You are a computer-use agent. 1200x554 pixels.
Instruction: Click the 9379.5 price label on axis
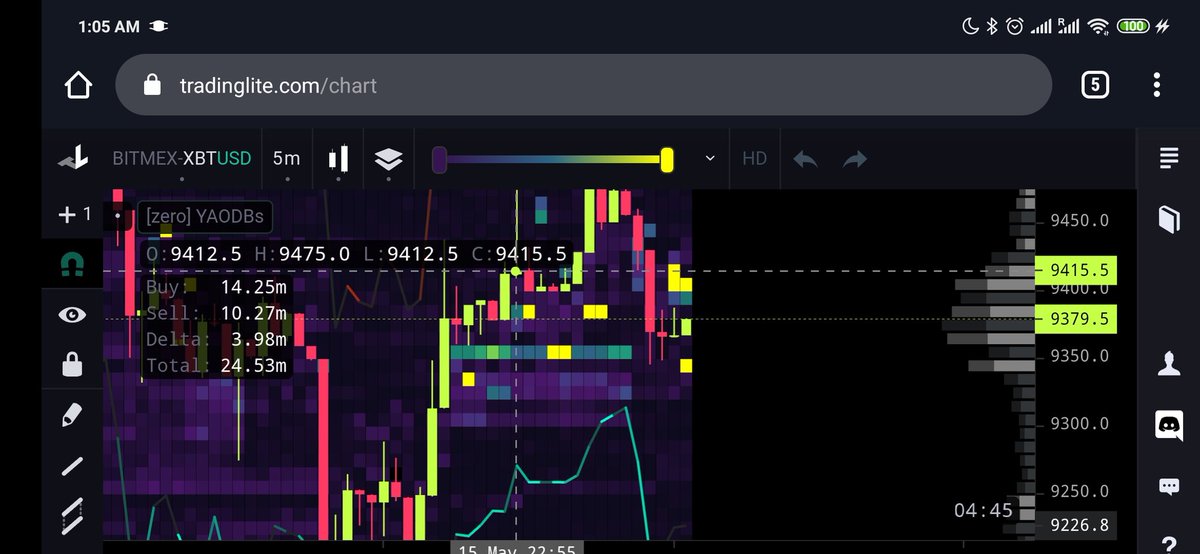click(1076, 319)
